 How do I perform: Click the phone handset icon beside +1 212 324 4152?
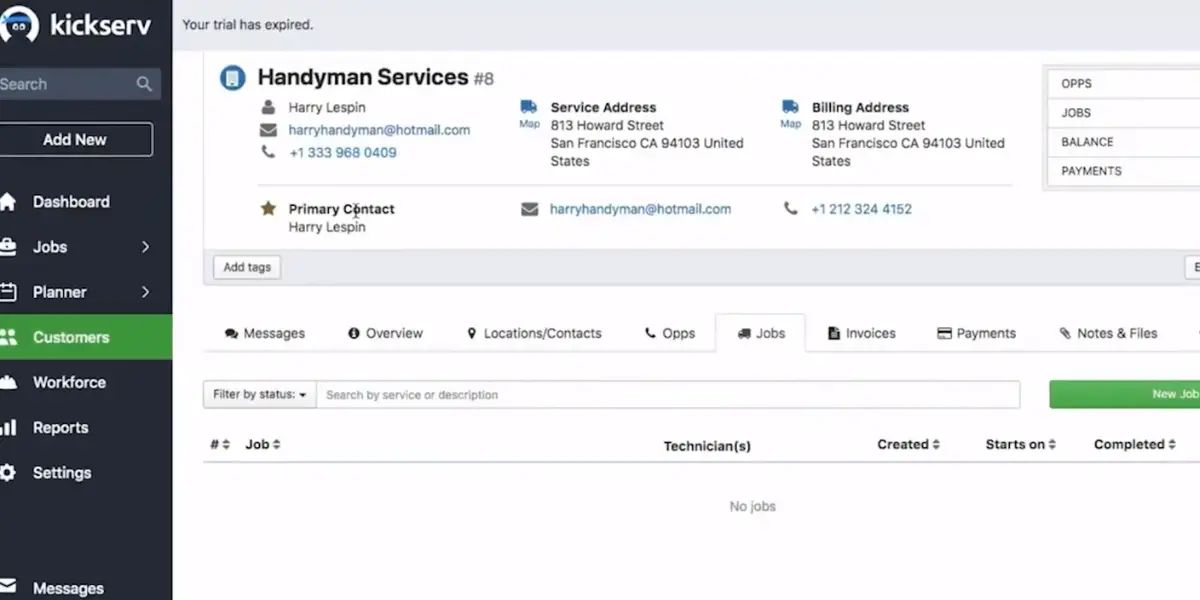click(x=791, y=209)
